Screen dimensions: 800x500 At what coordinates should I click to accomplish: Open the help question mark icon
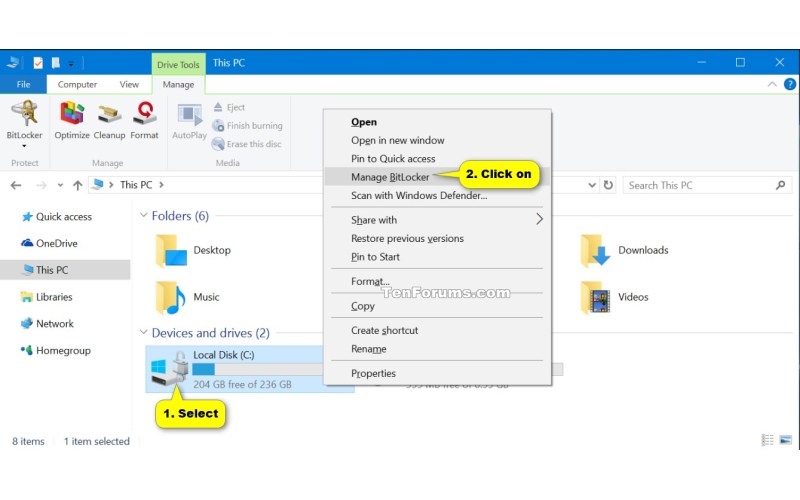789,84
